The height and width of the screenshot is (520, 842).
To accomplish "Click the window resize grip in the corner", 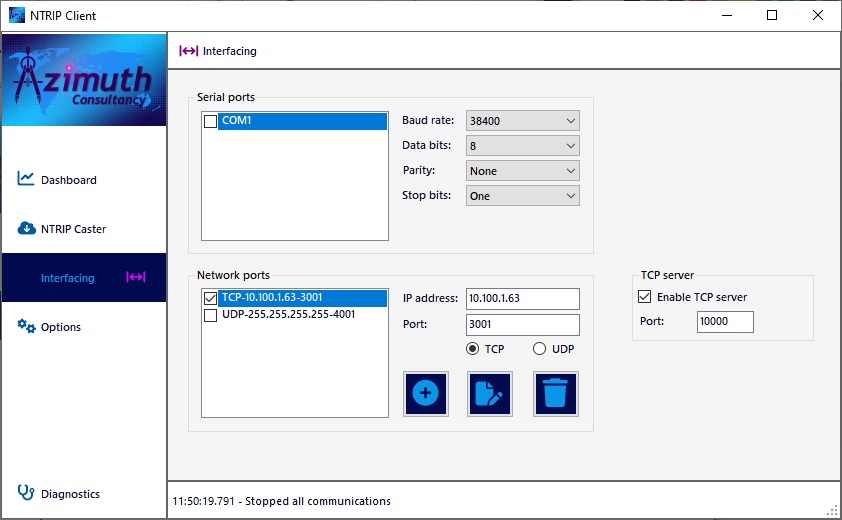I will pos(833,510).
